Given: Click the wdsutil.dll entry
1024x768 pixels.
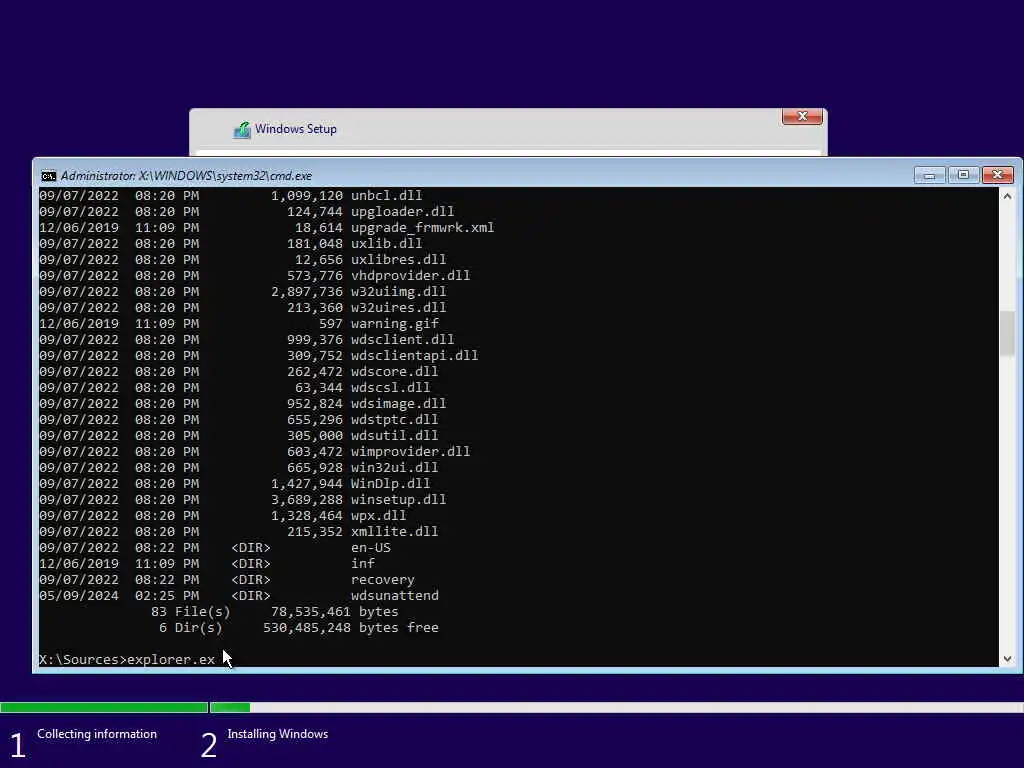Looking at the screenshot, I should [394, 436].
